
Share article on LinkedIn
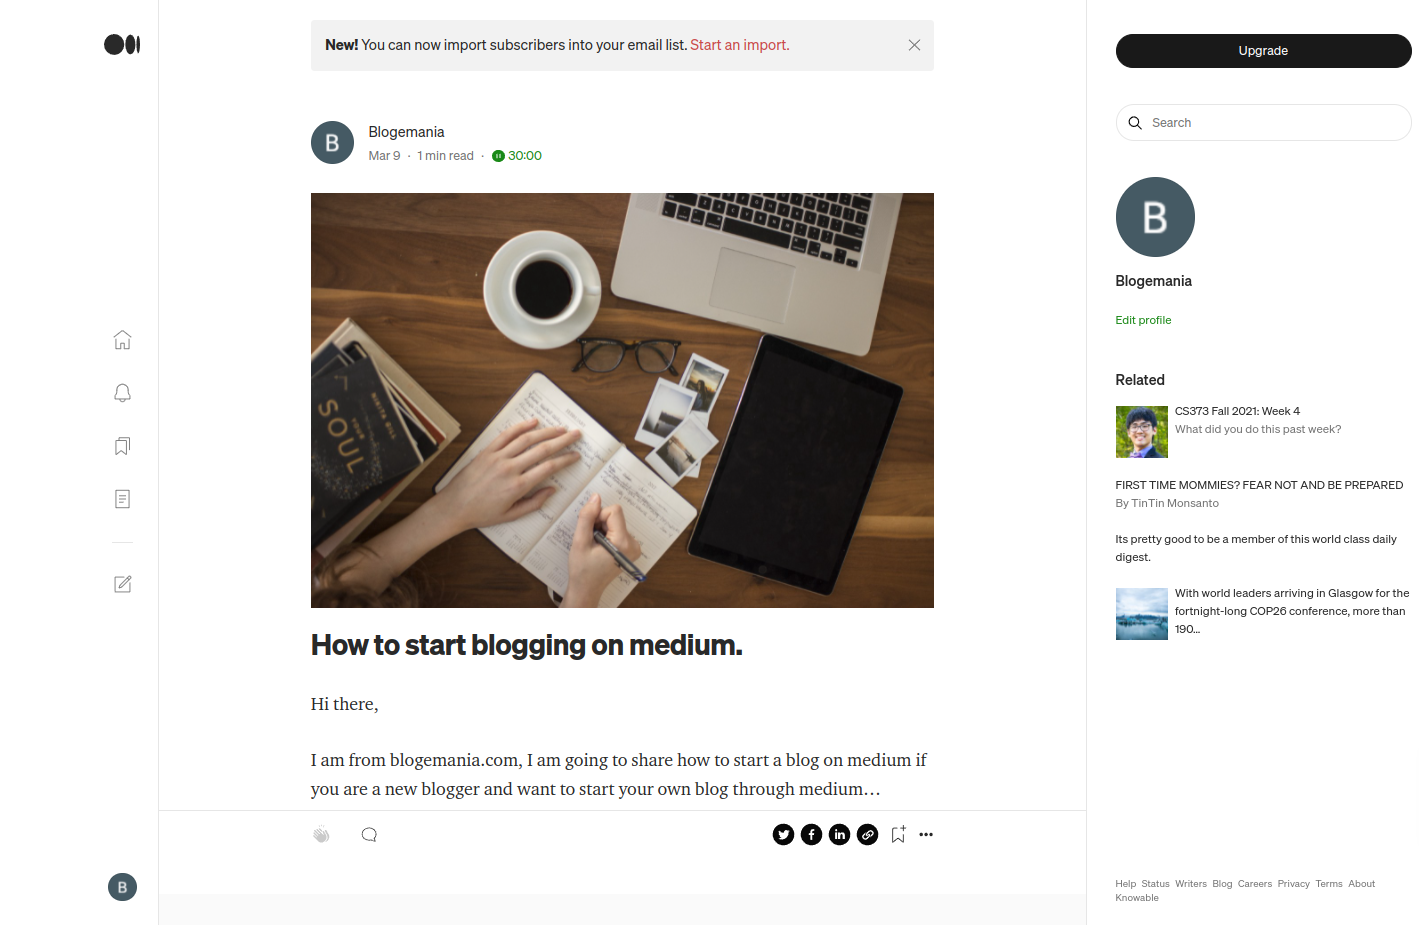click(x=839, y=834)
